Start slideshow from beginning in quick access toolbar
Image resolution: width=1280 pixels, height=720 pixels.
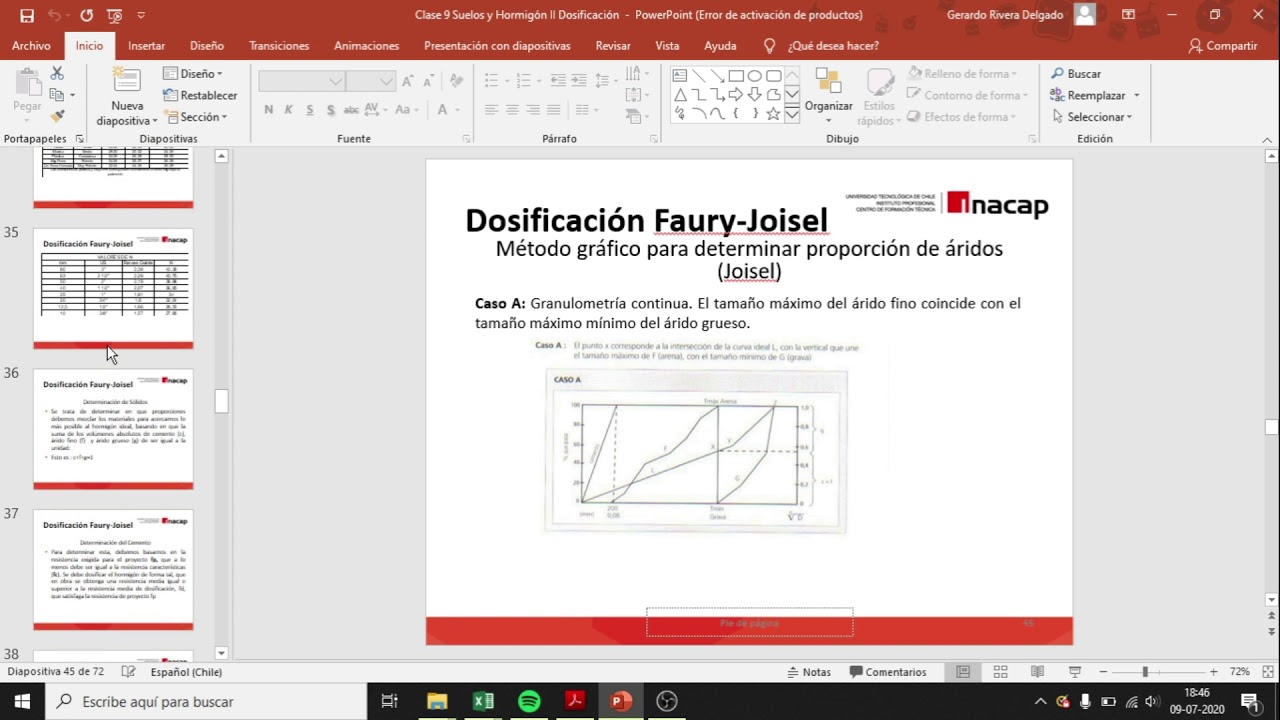[x=114, y=15]
